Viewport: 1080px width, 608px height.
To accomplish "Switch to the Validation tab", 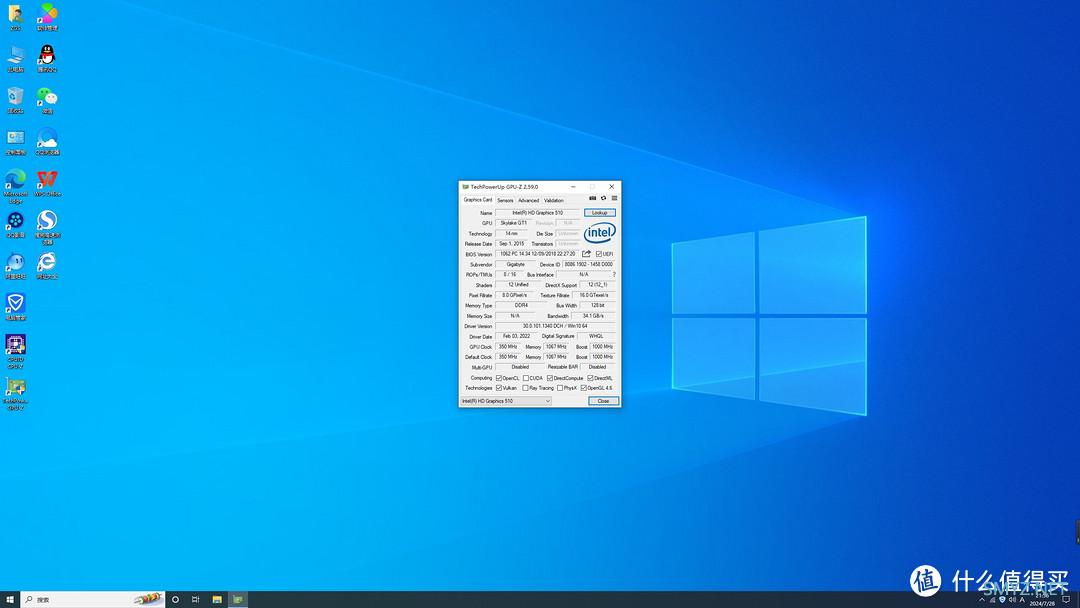I will click(x=554, y=200).
